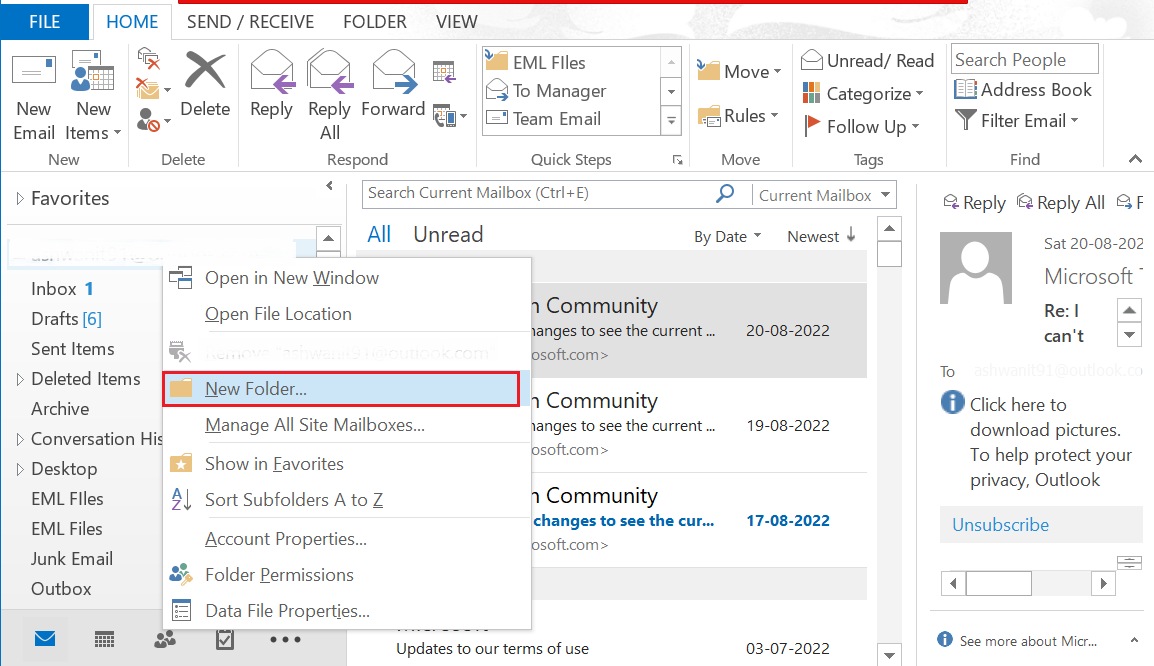Open Filter Email dropdown
The height and width of the screenshot is (666, 1154).
[x=1016, y=120]
